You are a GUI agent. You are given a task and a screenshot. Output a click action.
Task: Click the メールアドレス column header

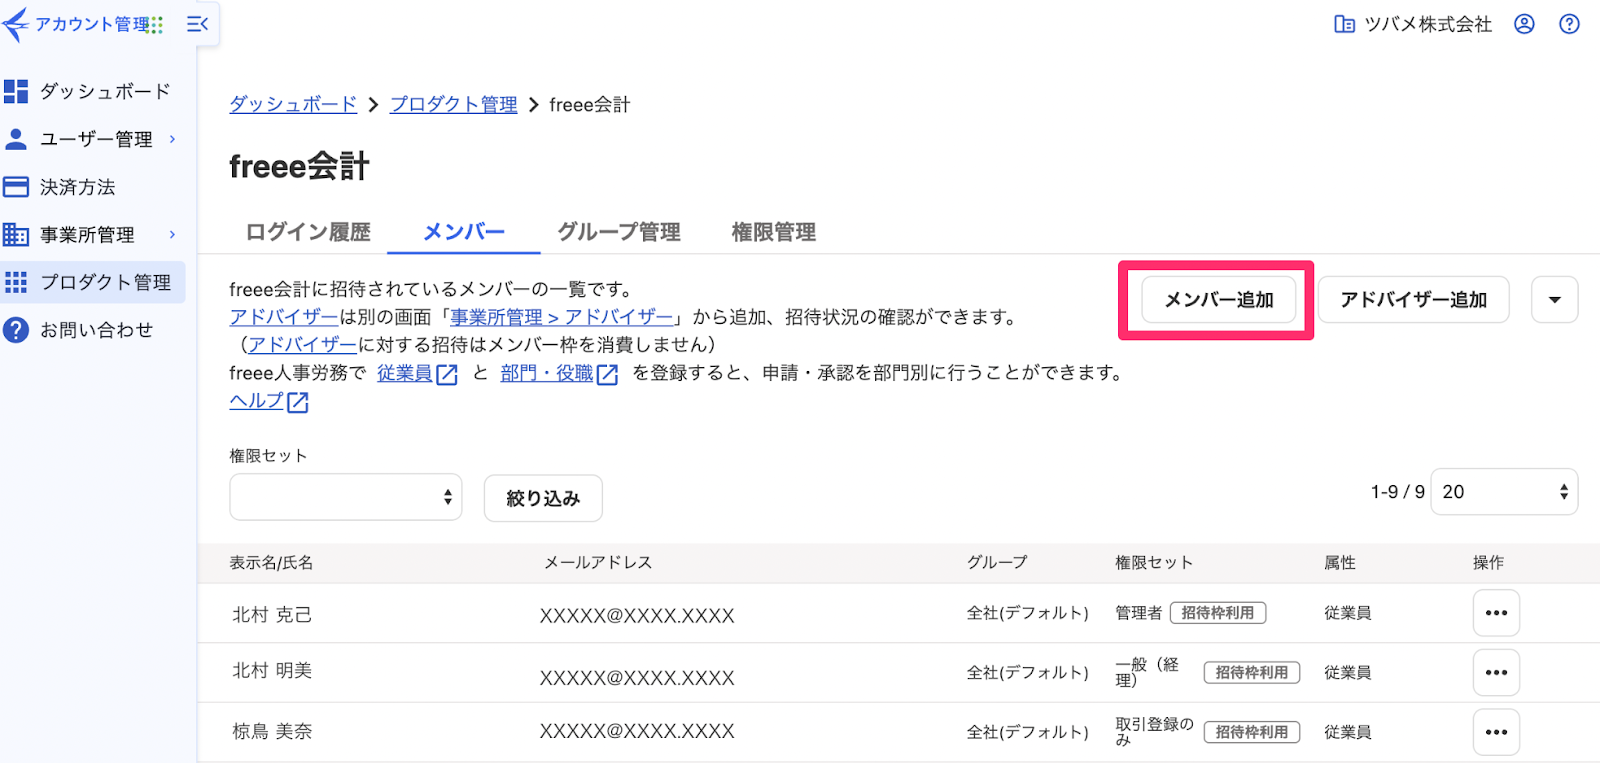coord(598,563)
